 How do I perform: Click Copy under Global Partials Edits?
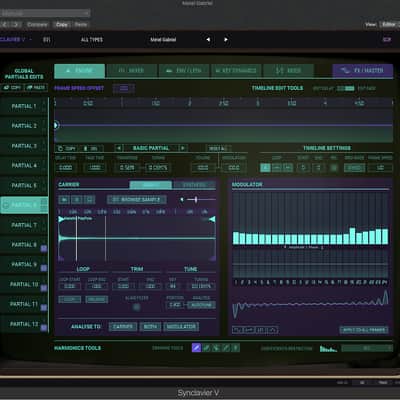tap(12, 88)
